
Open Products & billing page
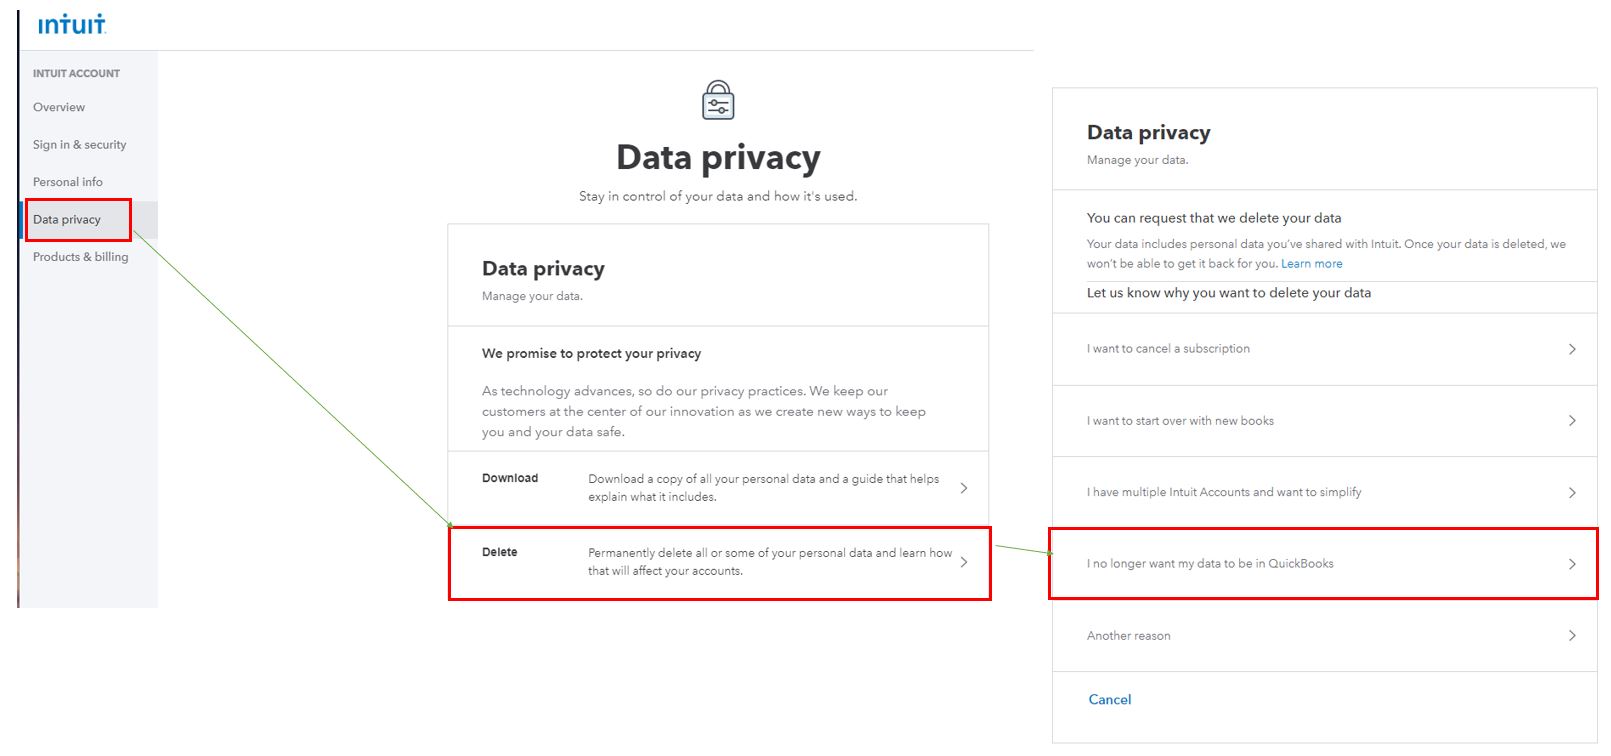(80, 257)
